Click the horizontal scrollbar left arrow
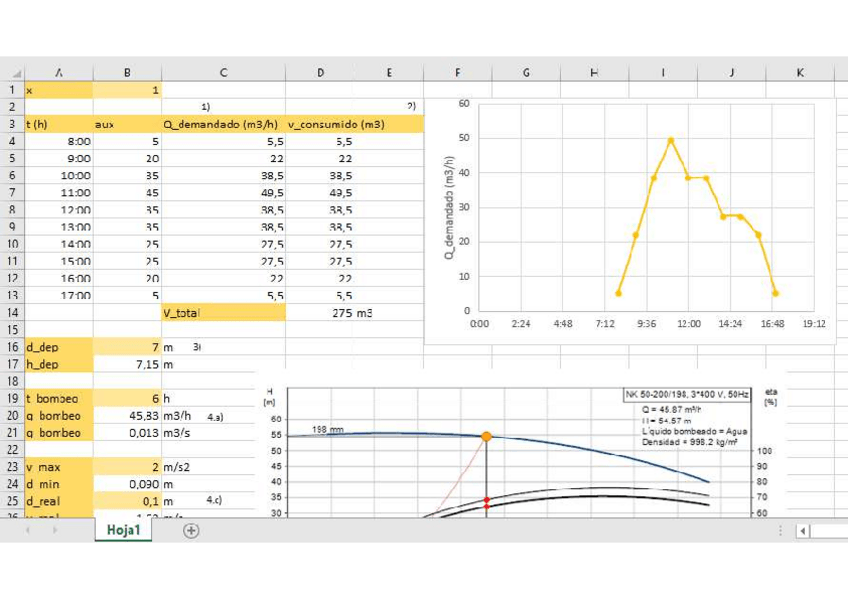This screenshot has height=599, width=848. point(802,531)
